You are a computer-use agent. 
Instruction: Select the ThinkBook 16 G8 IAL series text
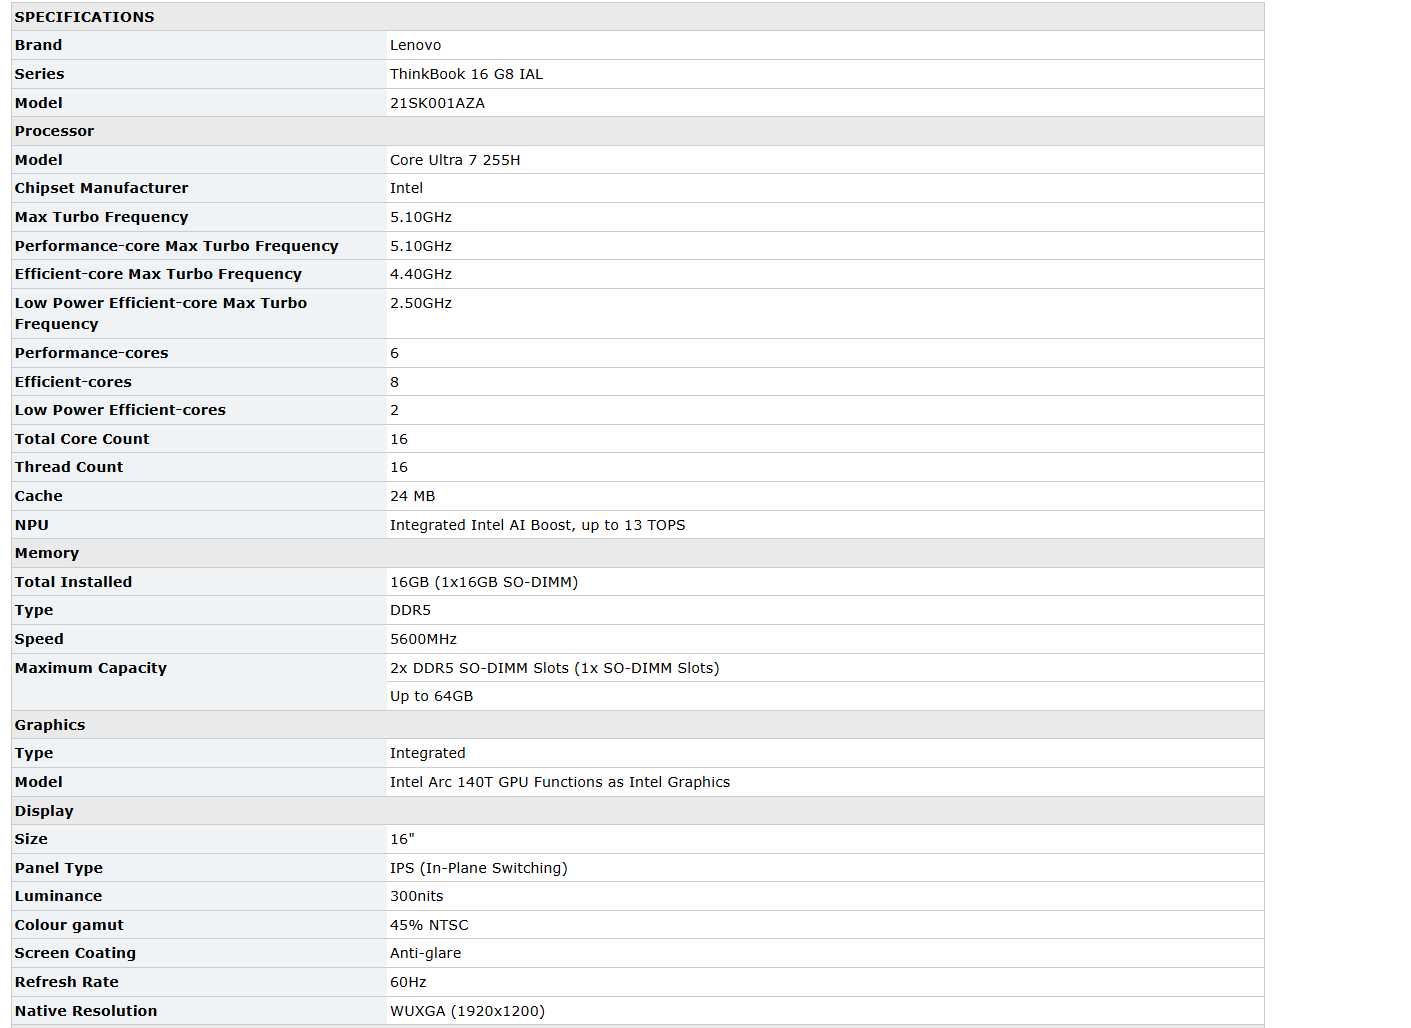[x=466, y=74]
